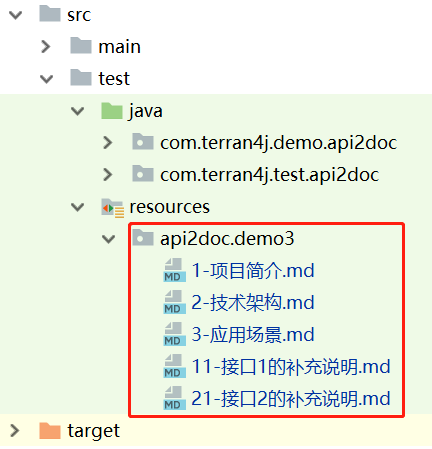Click the MD icon of 2-技术架构.md
The width and height of the screenshot is (432, 449).
(175, 302)
